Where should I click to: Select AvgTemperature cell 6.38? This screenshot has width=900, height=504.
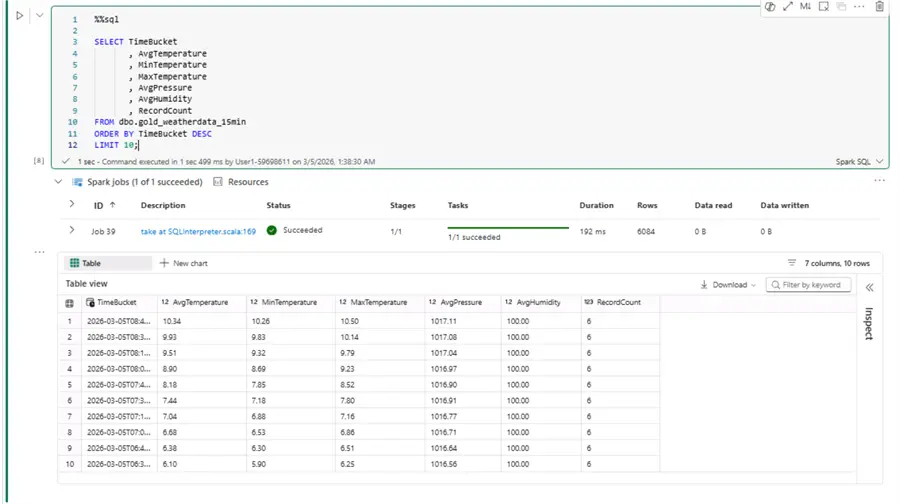(x=202, y=448)
